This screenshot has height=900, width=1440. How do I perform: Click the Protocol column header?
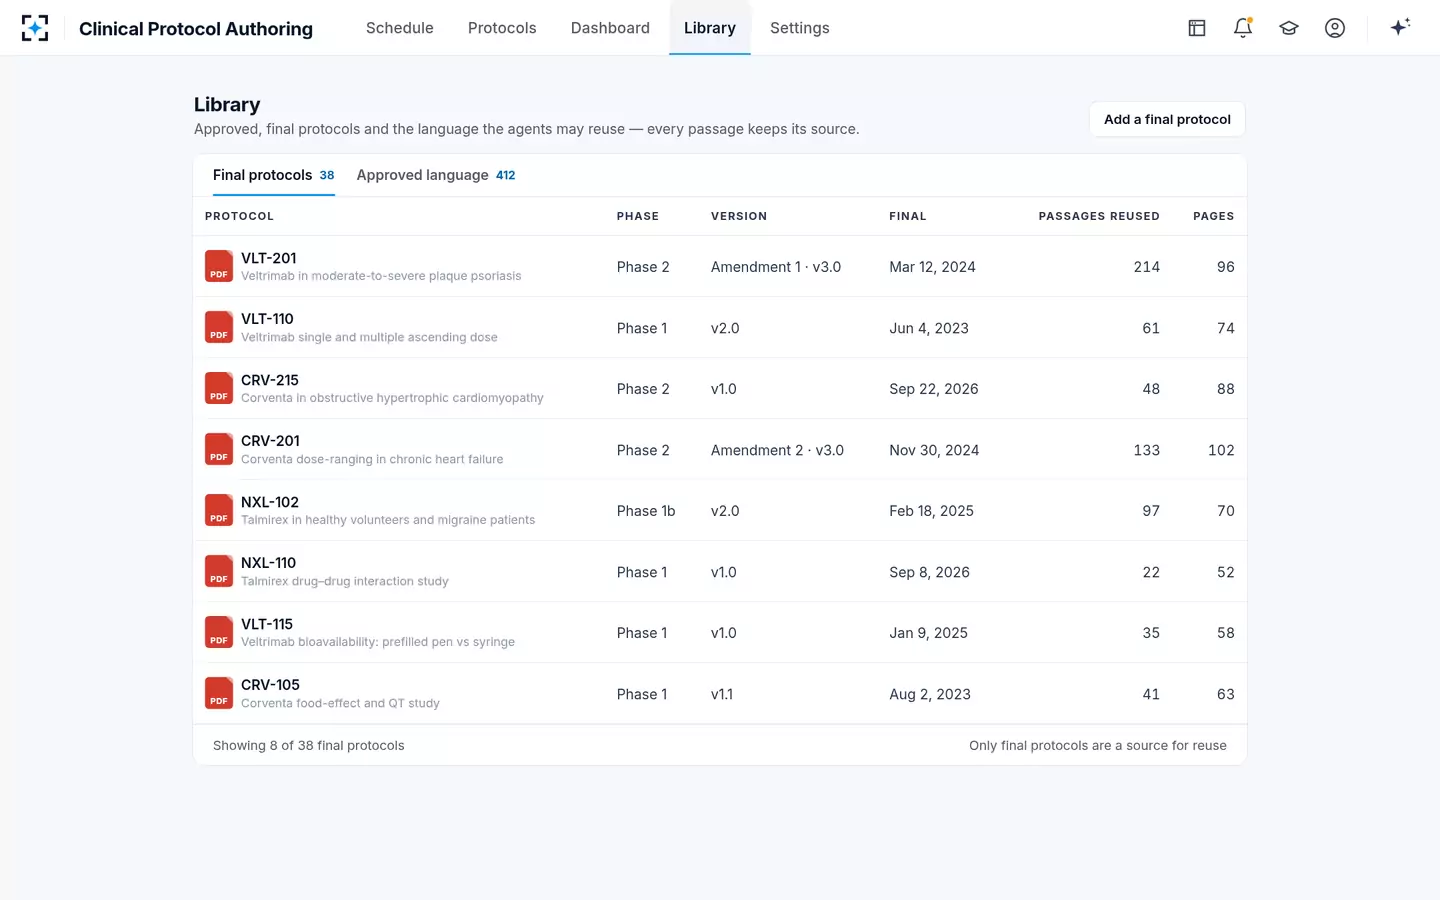(239, 216)
